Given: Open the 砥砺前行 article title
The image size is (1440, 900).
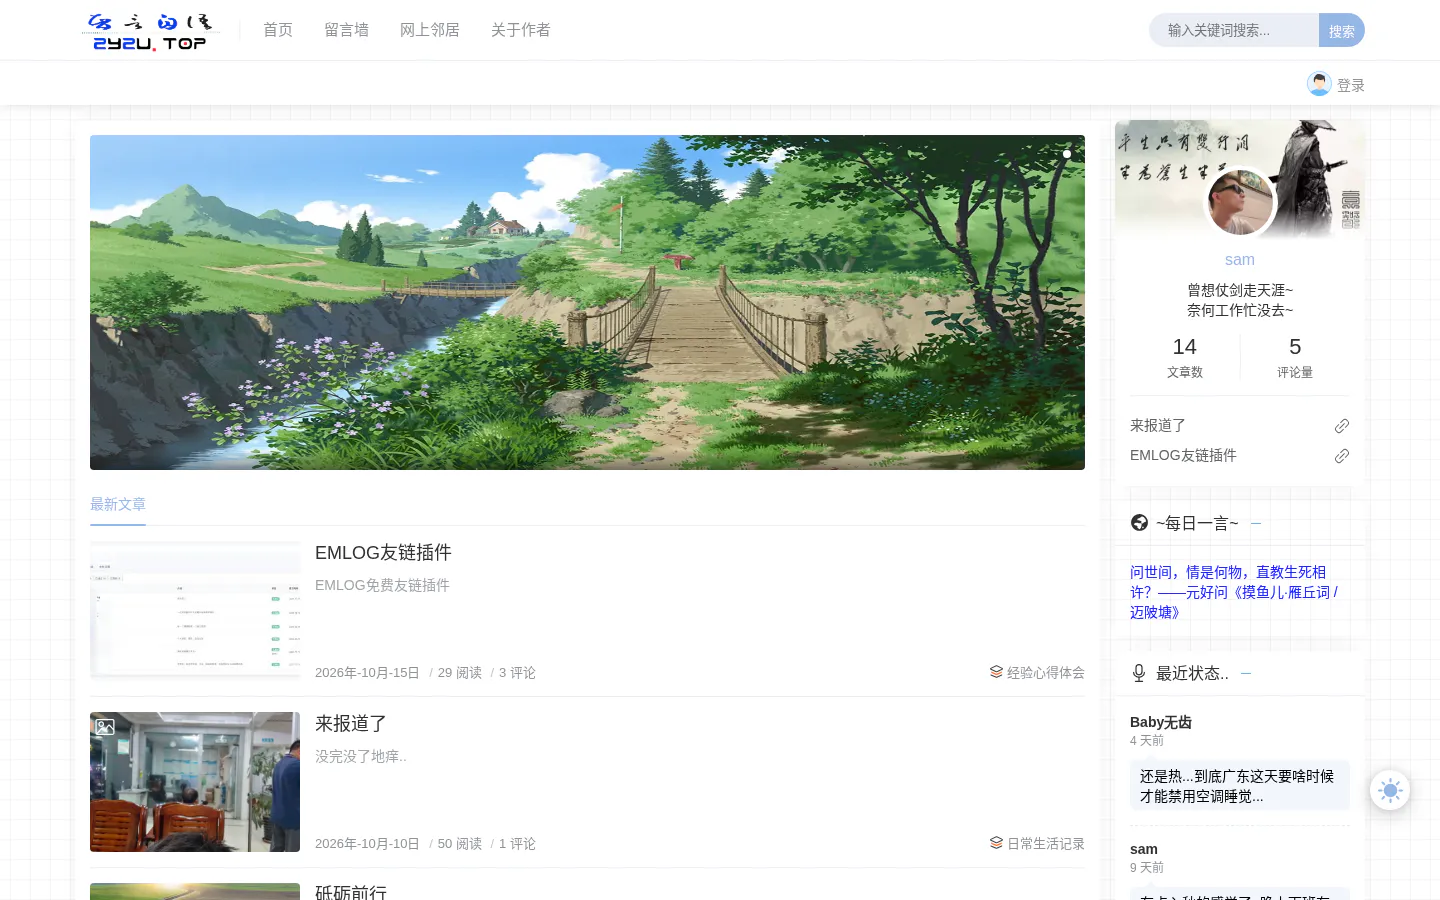Looking at the screenshot, I should (x=351, y=891).
